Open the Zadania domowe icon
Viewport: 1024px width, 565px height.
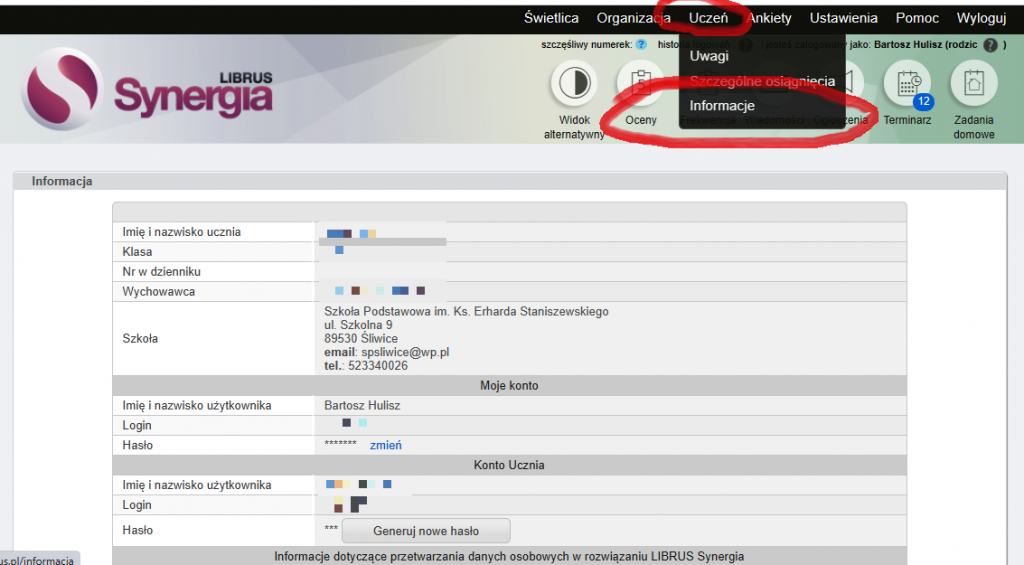point(973,83)
